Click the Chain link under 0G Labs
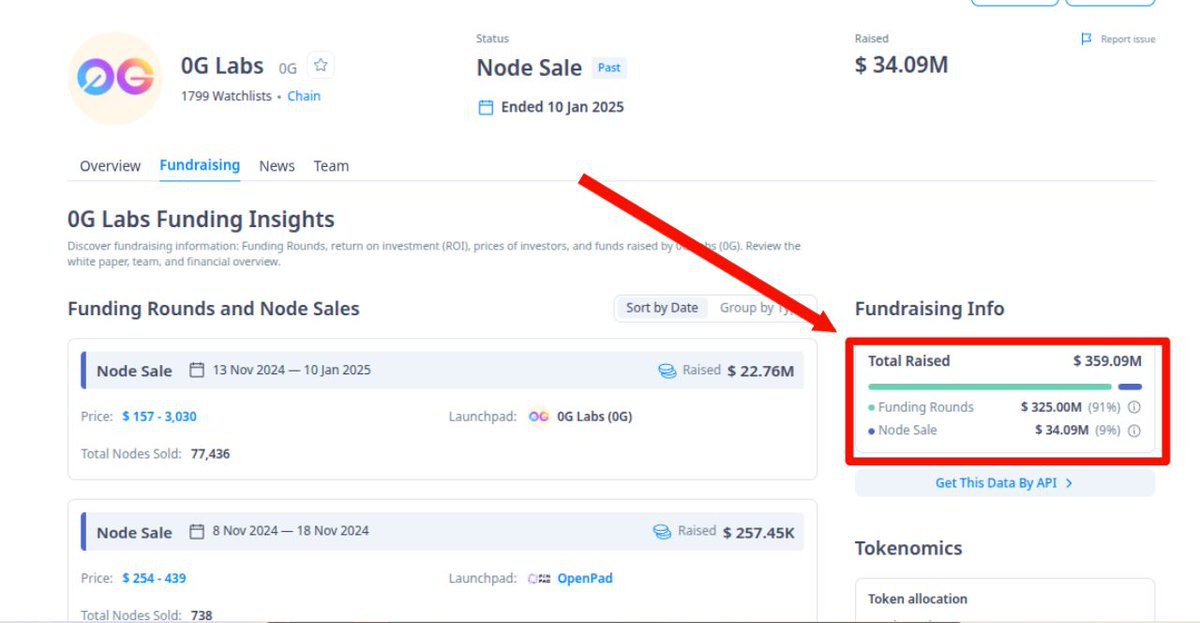This screenshot has height=623, width=1200. (304, 96)
